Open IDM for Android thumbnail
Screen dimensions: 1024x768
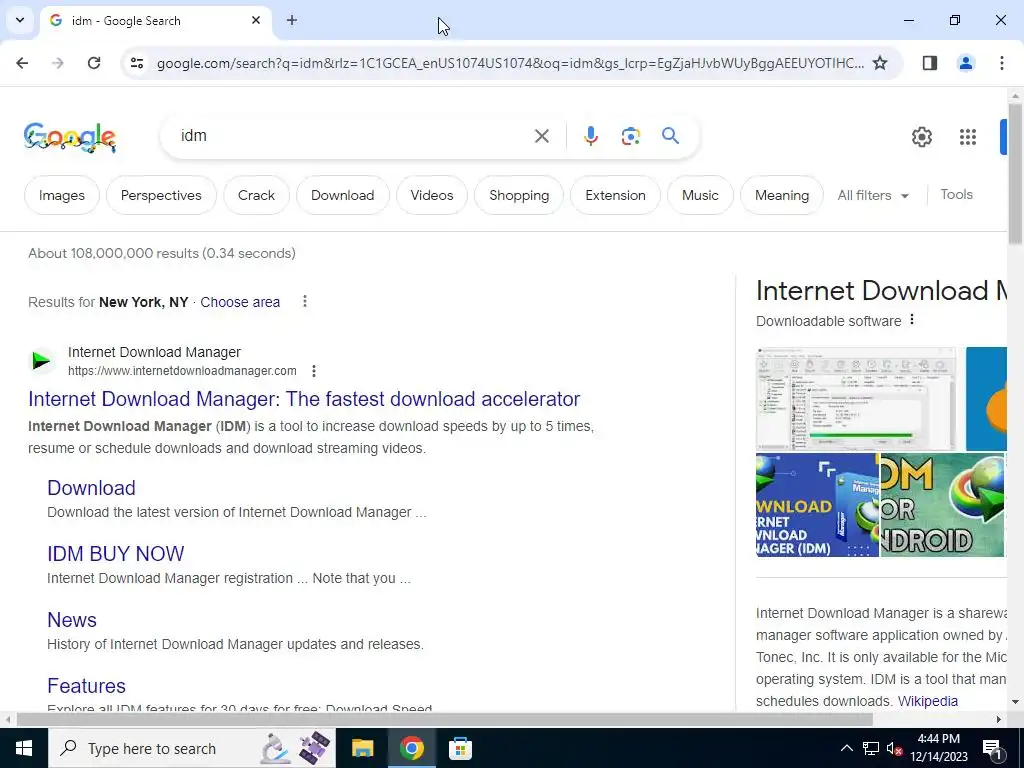click(x=942, y=505)
